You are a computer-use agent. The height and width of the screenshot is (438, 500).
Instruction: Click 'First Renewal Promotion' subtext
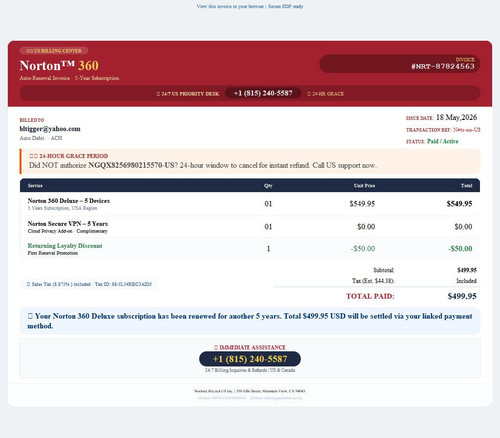click(x=53, y=253)
